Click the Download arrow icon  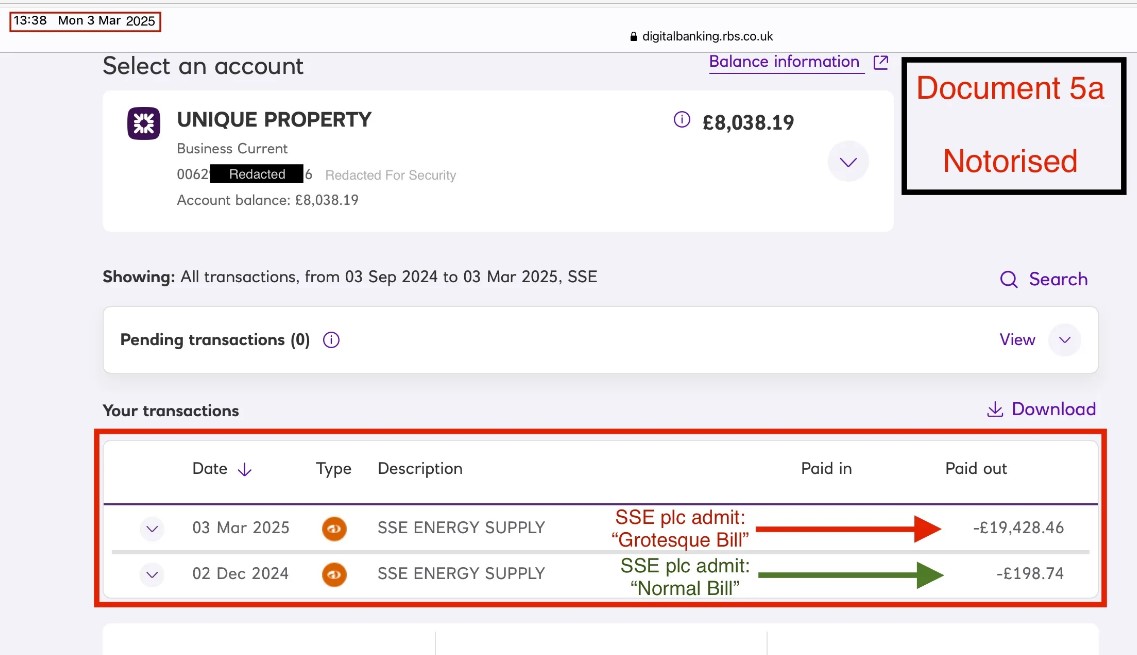[995, 409]
